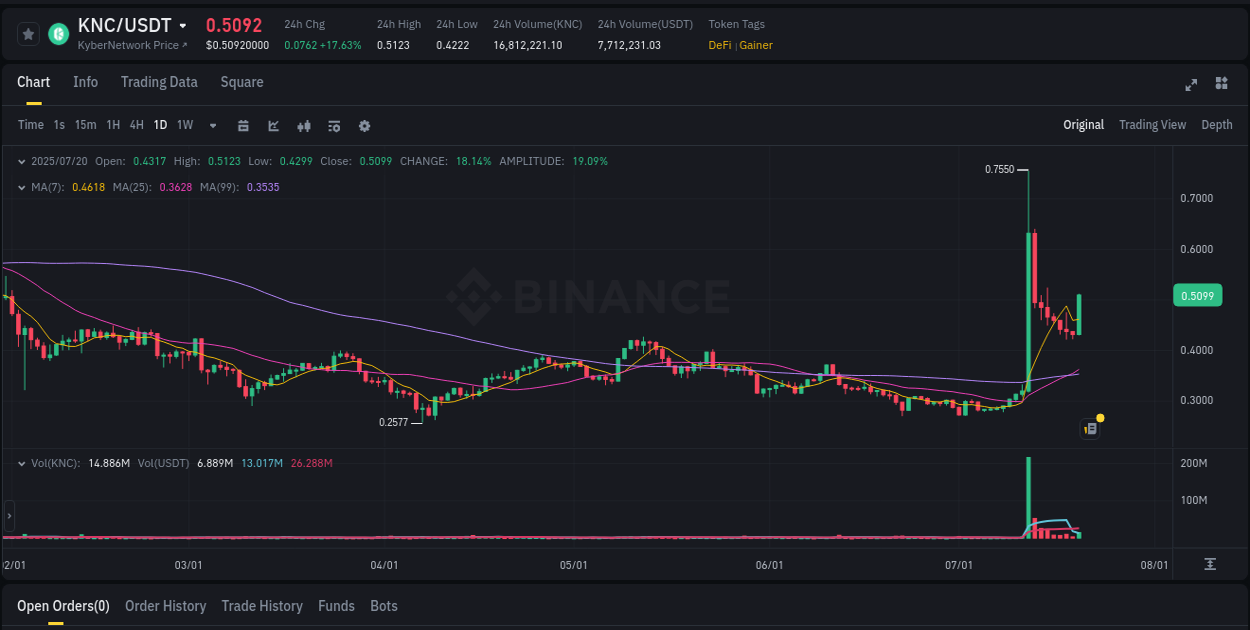The height and width of the screenshot is (630, 1250).
Task: Expand chart to fullscreen with arrows icon
Action: (1191, 85)
